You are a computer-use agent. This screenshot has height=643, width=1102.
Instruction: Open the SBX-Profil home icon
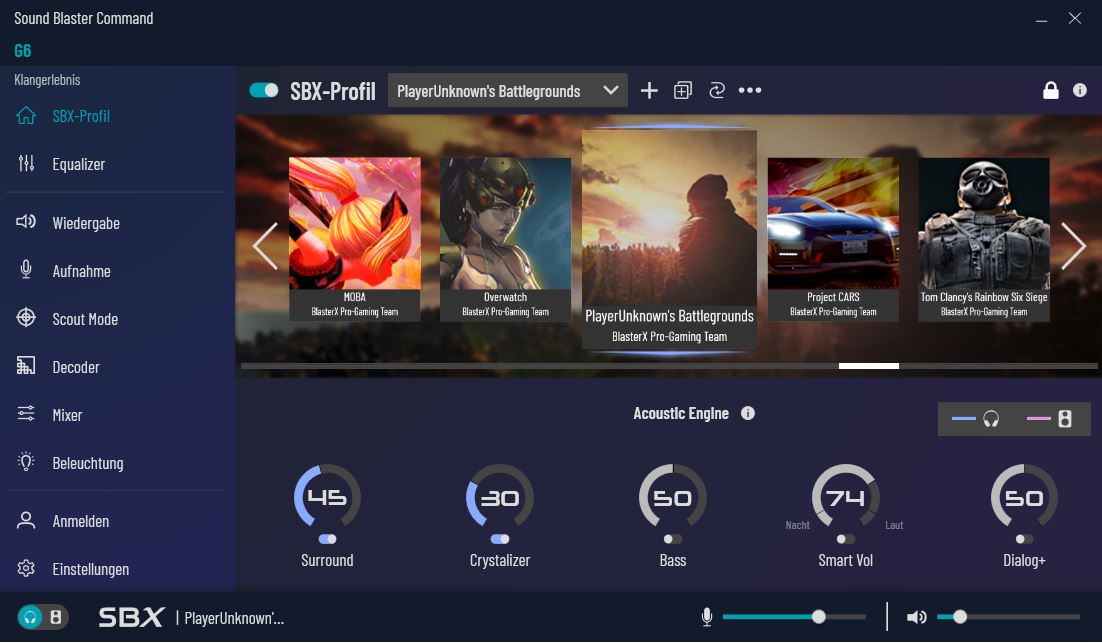point(26,116)
